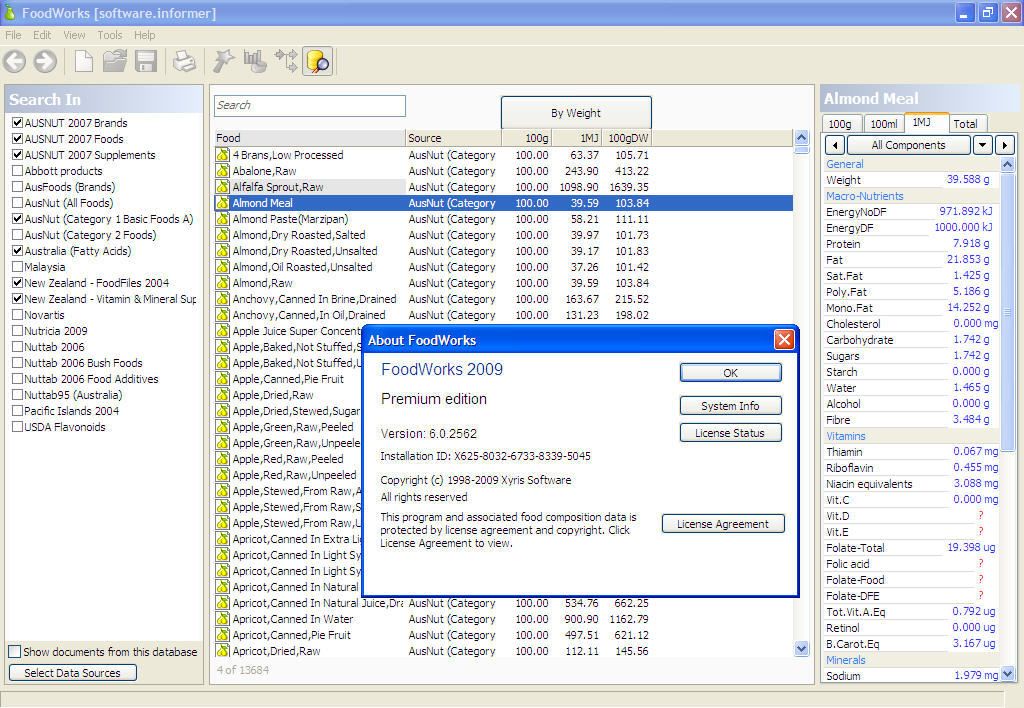Click the back navigation arrow
The width and height of the screenshot is (1024, 708).
[x=14, y=61]
